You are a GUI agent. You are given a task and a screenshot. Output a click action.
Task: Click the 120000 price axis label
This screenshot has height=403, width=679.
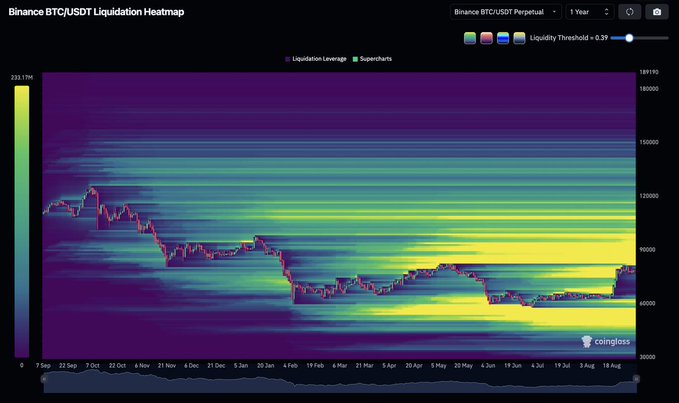(x=649, y=196)
